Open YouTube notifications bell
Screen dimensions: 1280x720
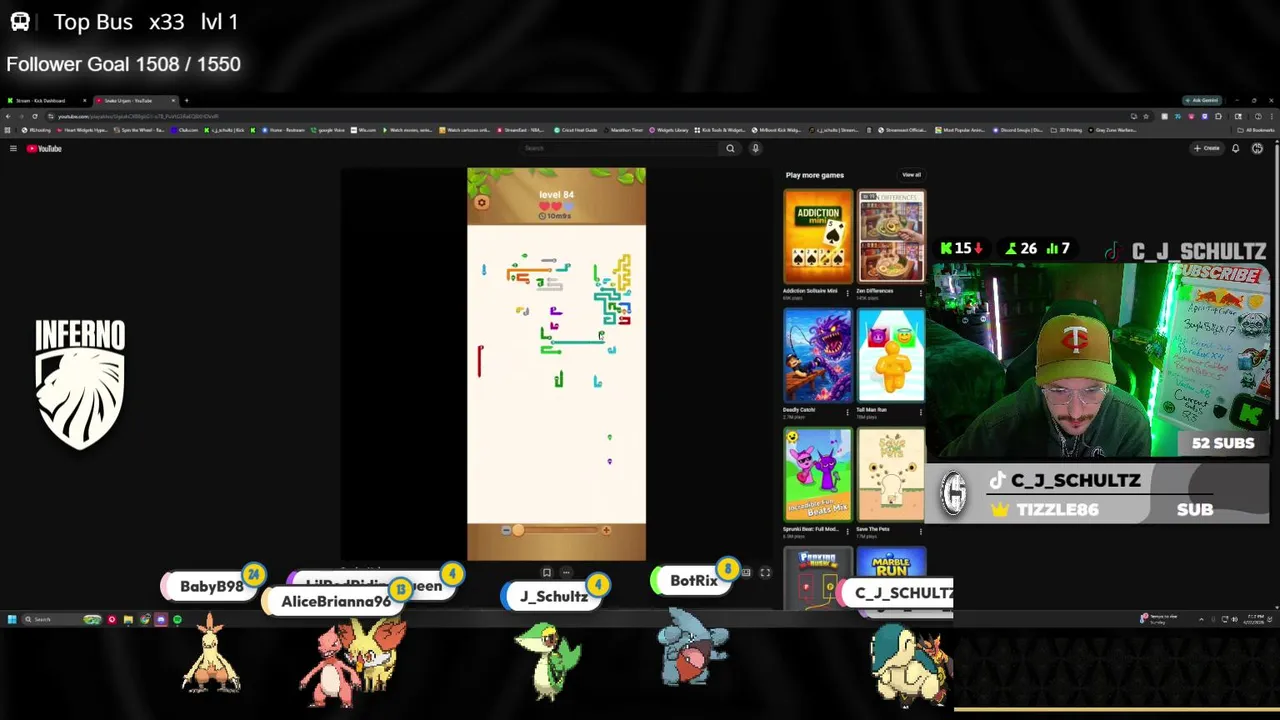(x=1235, y=148)
